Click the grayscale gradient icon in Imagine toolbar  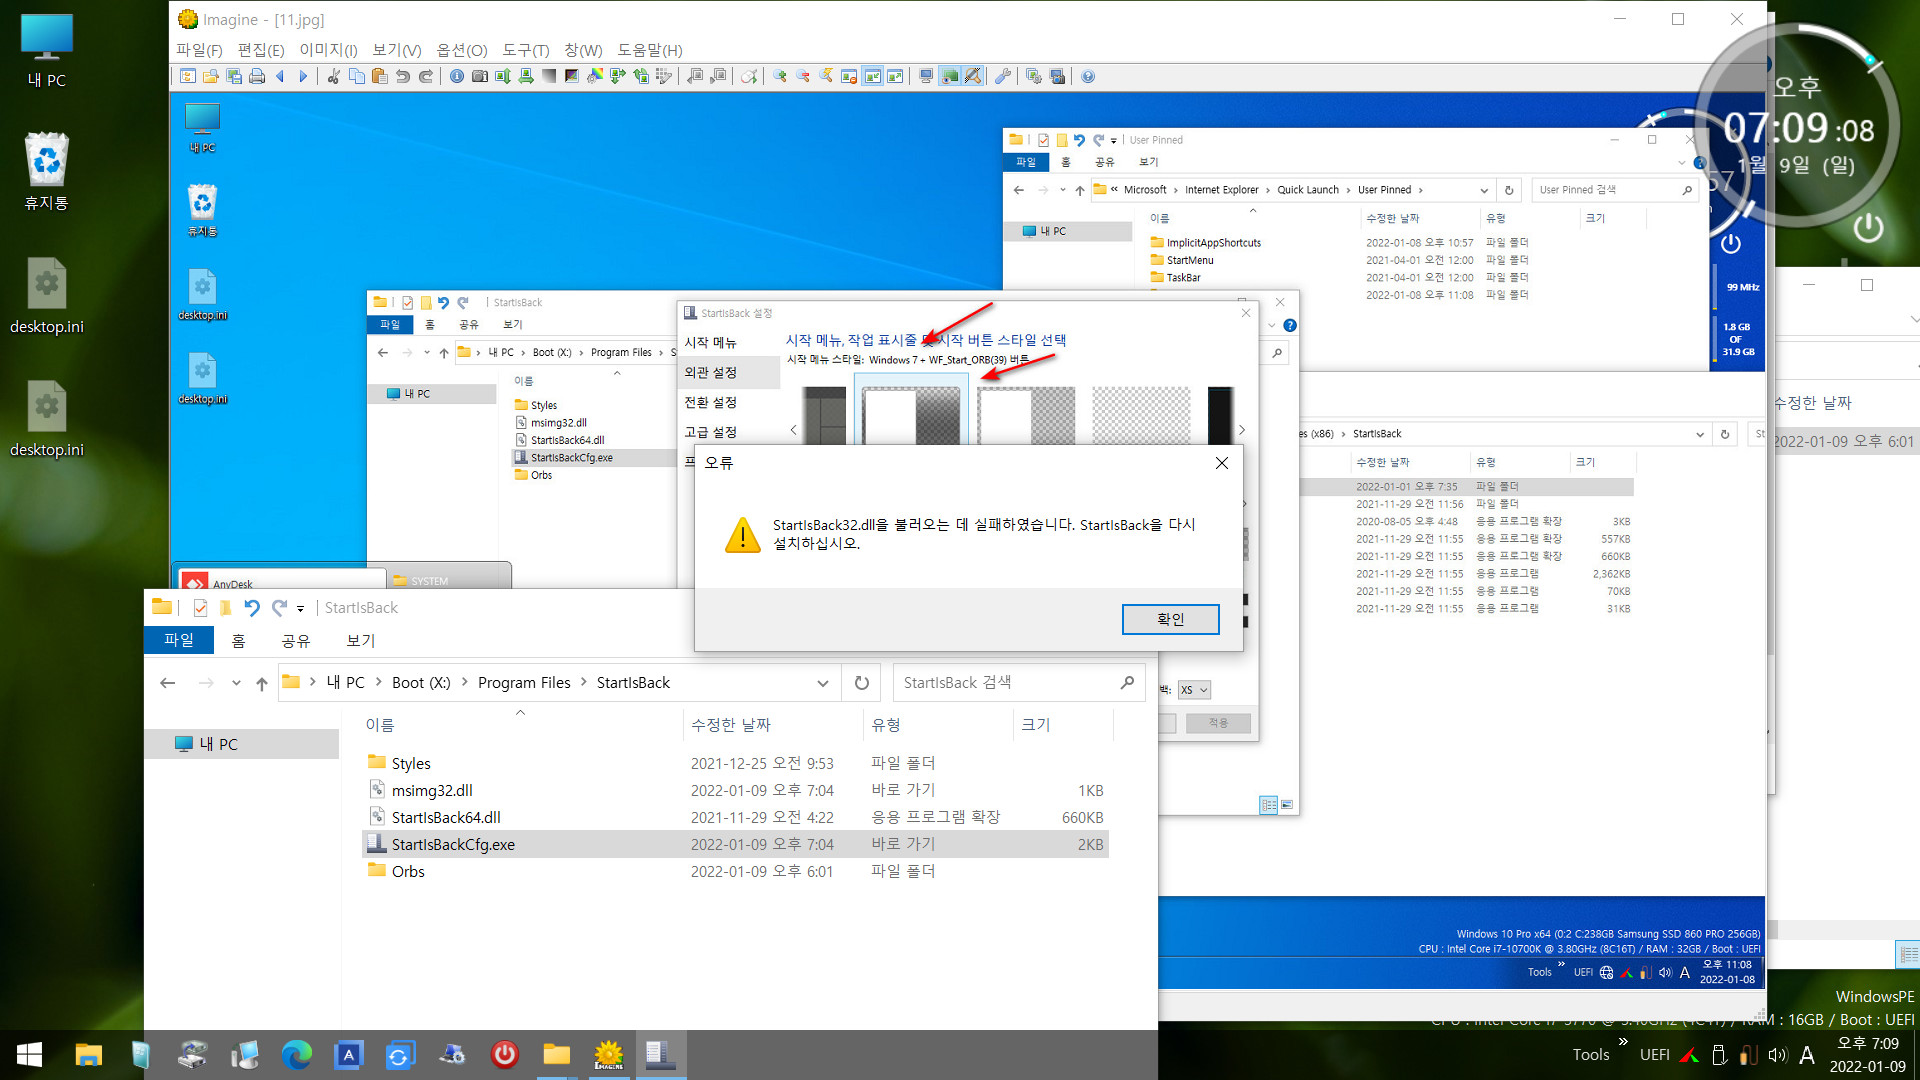pos(549,76)
